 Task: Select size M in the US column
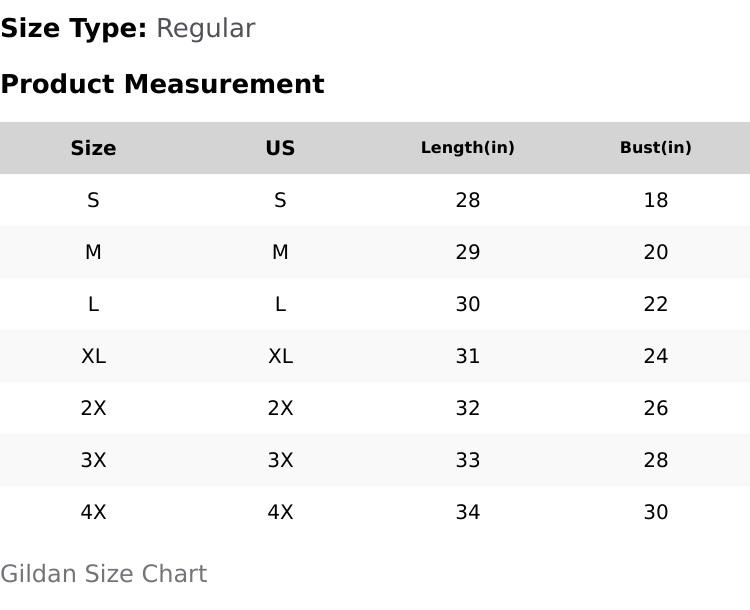[280, 252]
